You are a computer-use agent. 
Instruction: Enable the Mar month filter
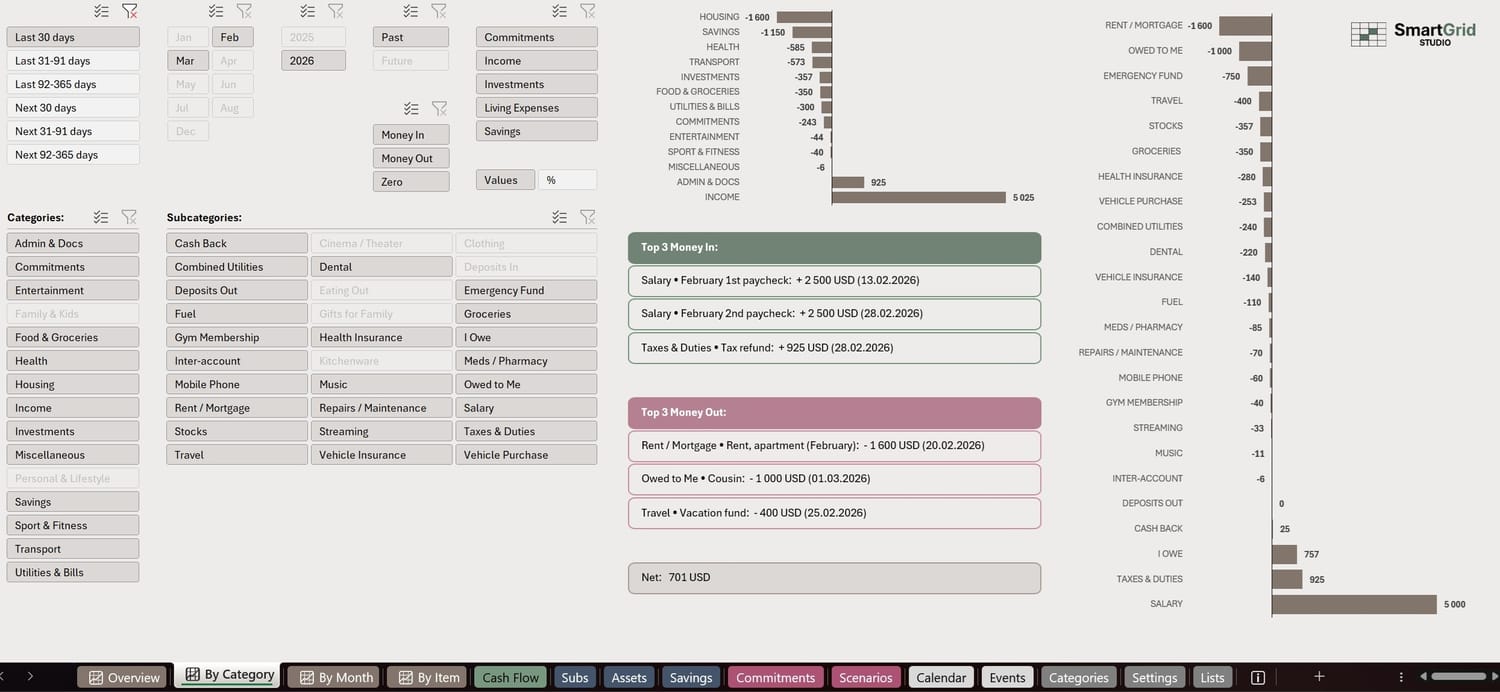point(186,60)
